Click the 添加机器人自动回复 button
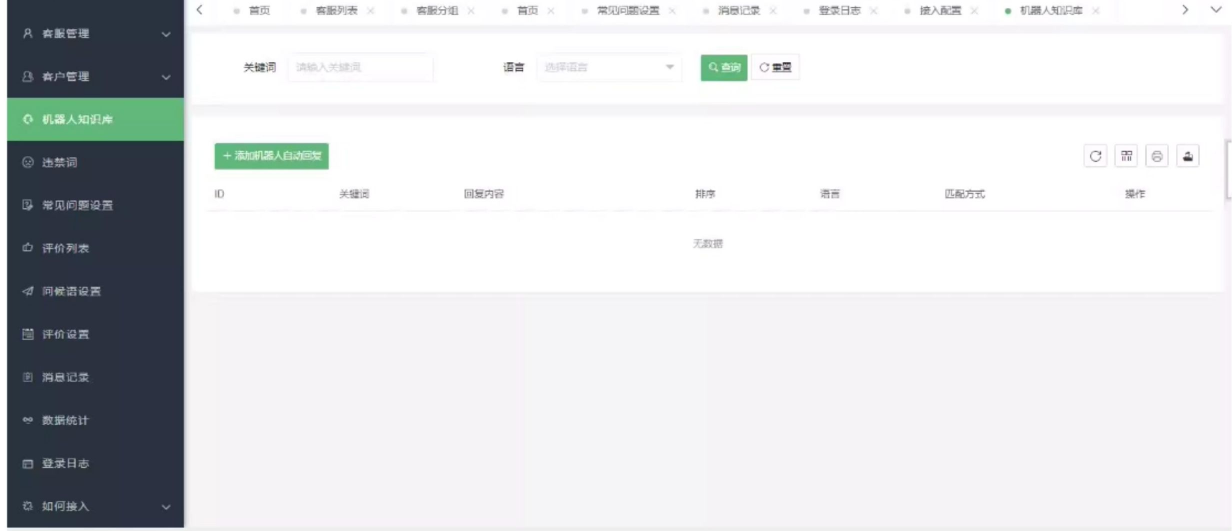The height and width of the screenshot is (531, 1232). [272, 156]
